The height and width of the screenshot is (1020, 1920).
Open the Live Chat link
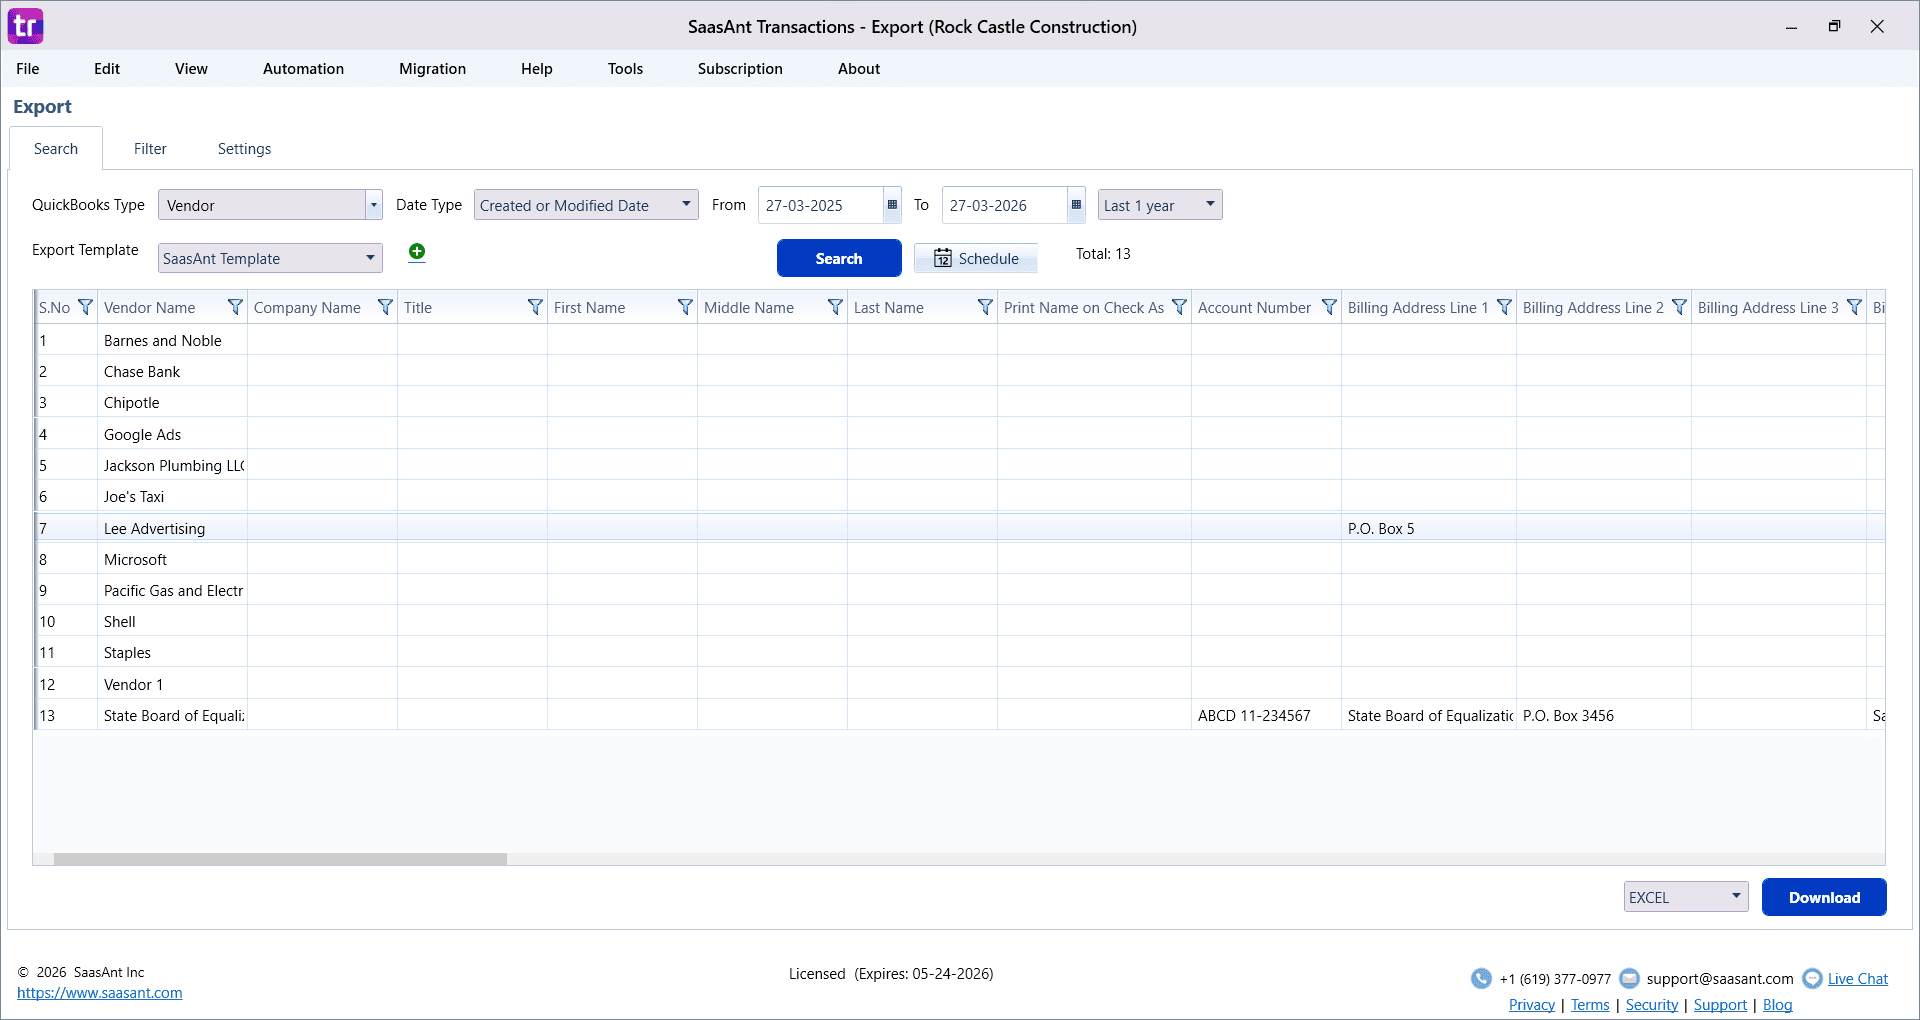point(1858,979)
